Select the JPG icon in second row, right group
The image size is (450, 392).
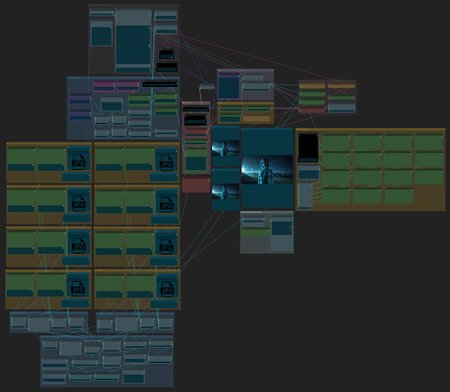167,203
